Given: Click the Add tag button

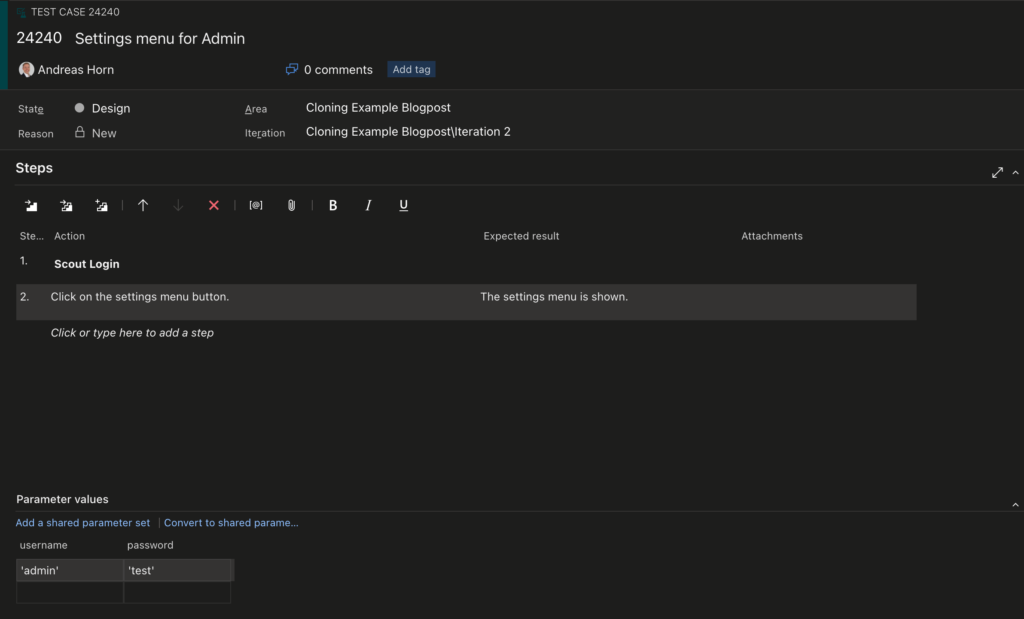Looking at the screenshot, I should 411,70.
